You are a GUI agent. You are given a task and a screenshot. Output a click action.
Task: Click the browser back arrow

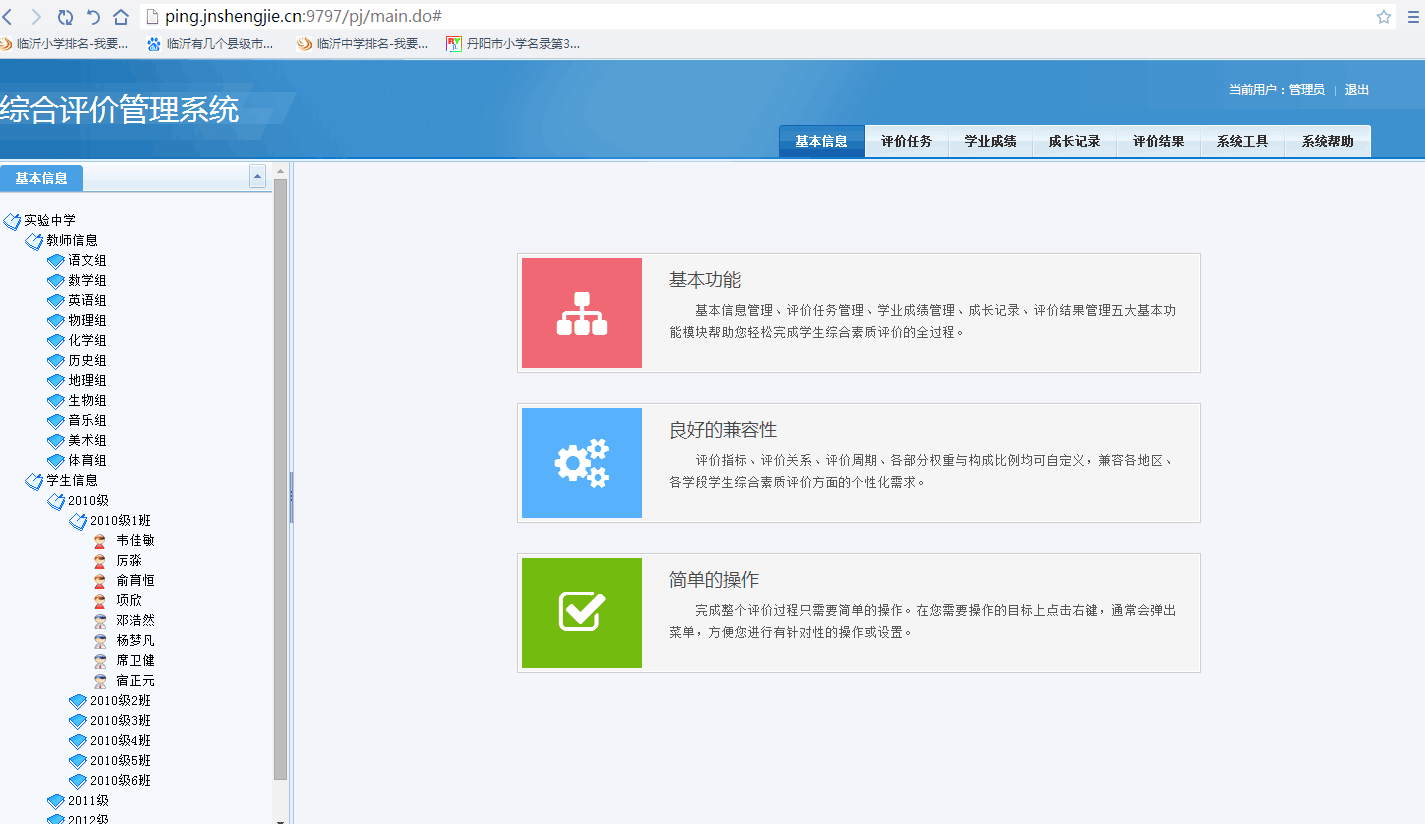pos(8,16)
